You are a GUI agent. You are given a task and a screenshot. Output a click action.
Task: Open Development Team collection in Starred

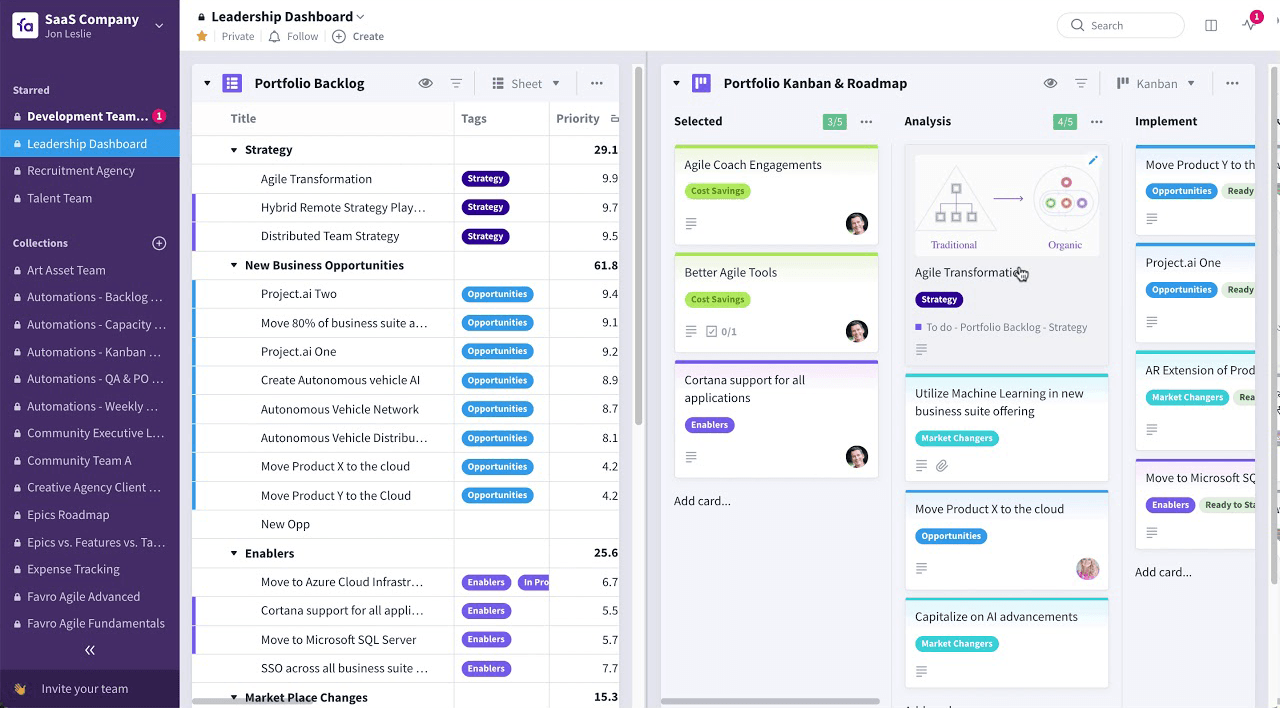click(87, 116)
